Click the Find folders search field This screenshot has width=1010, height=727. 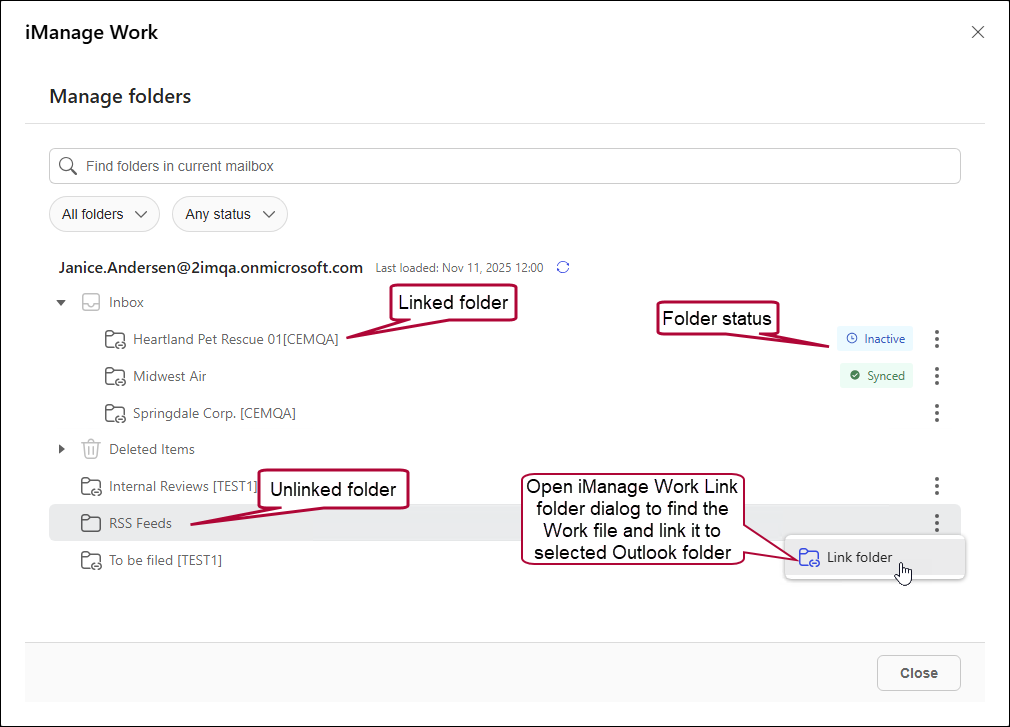click(x=505, y=166)
